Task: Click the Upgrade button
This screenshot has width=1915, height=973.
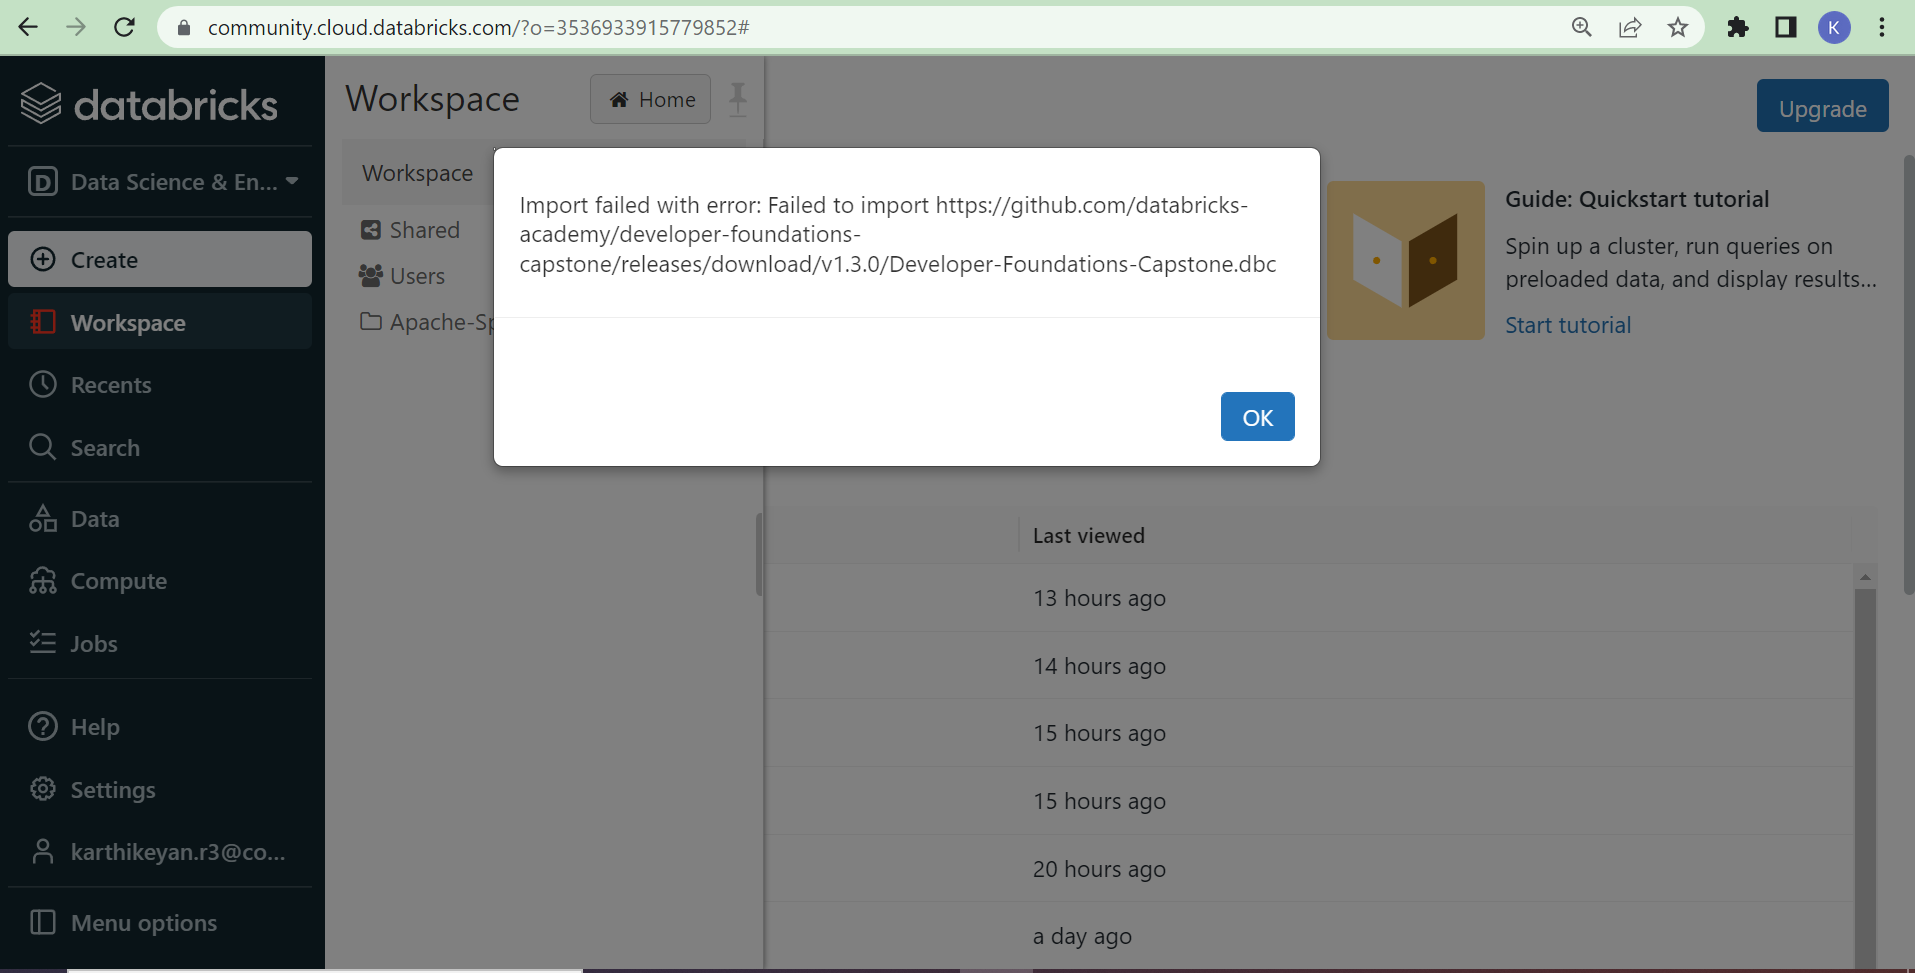Action: click(1821, 108)
